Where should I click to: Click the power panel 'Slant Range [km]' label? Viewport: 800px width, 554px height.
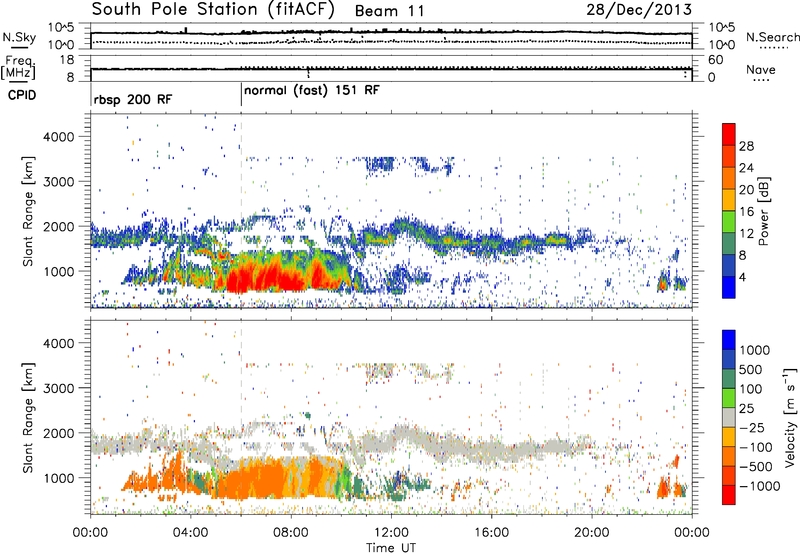[x=28, y=211]
